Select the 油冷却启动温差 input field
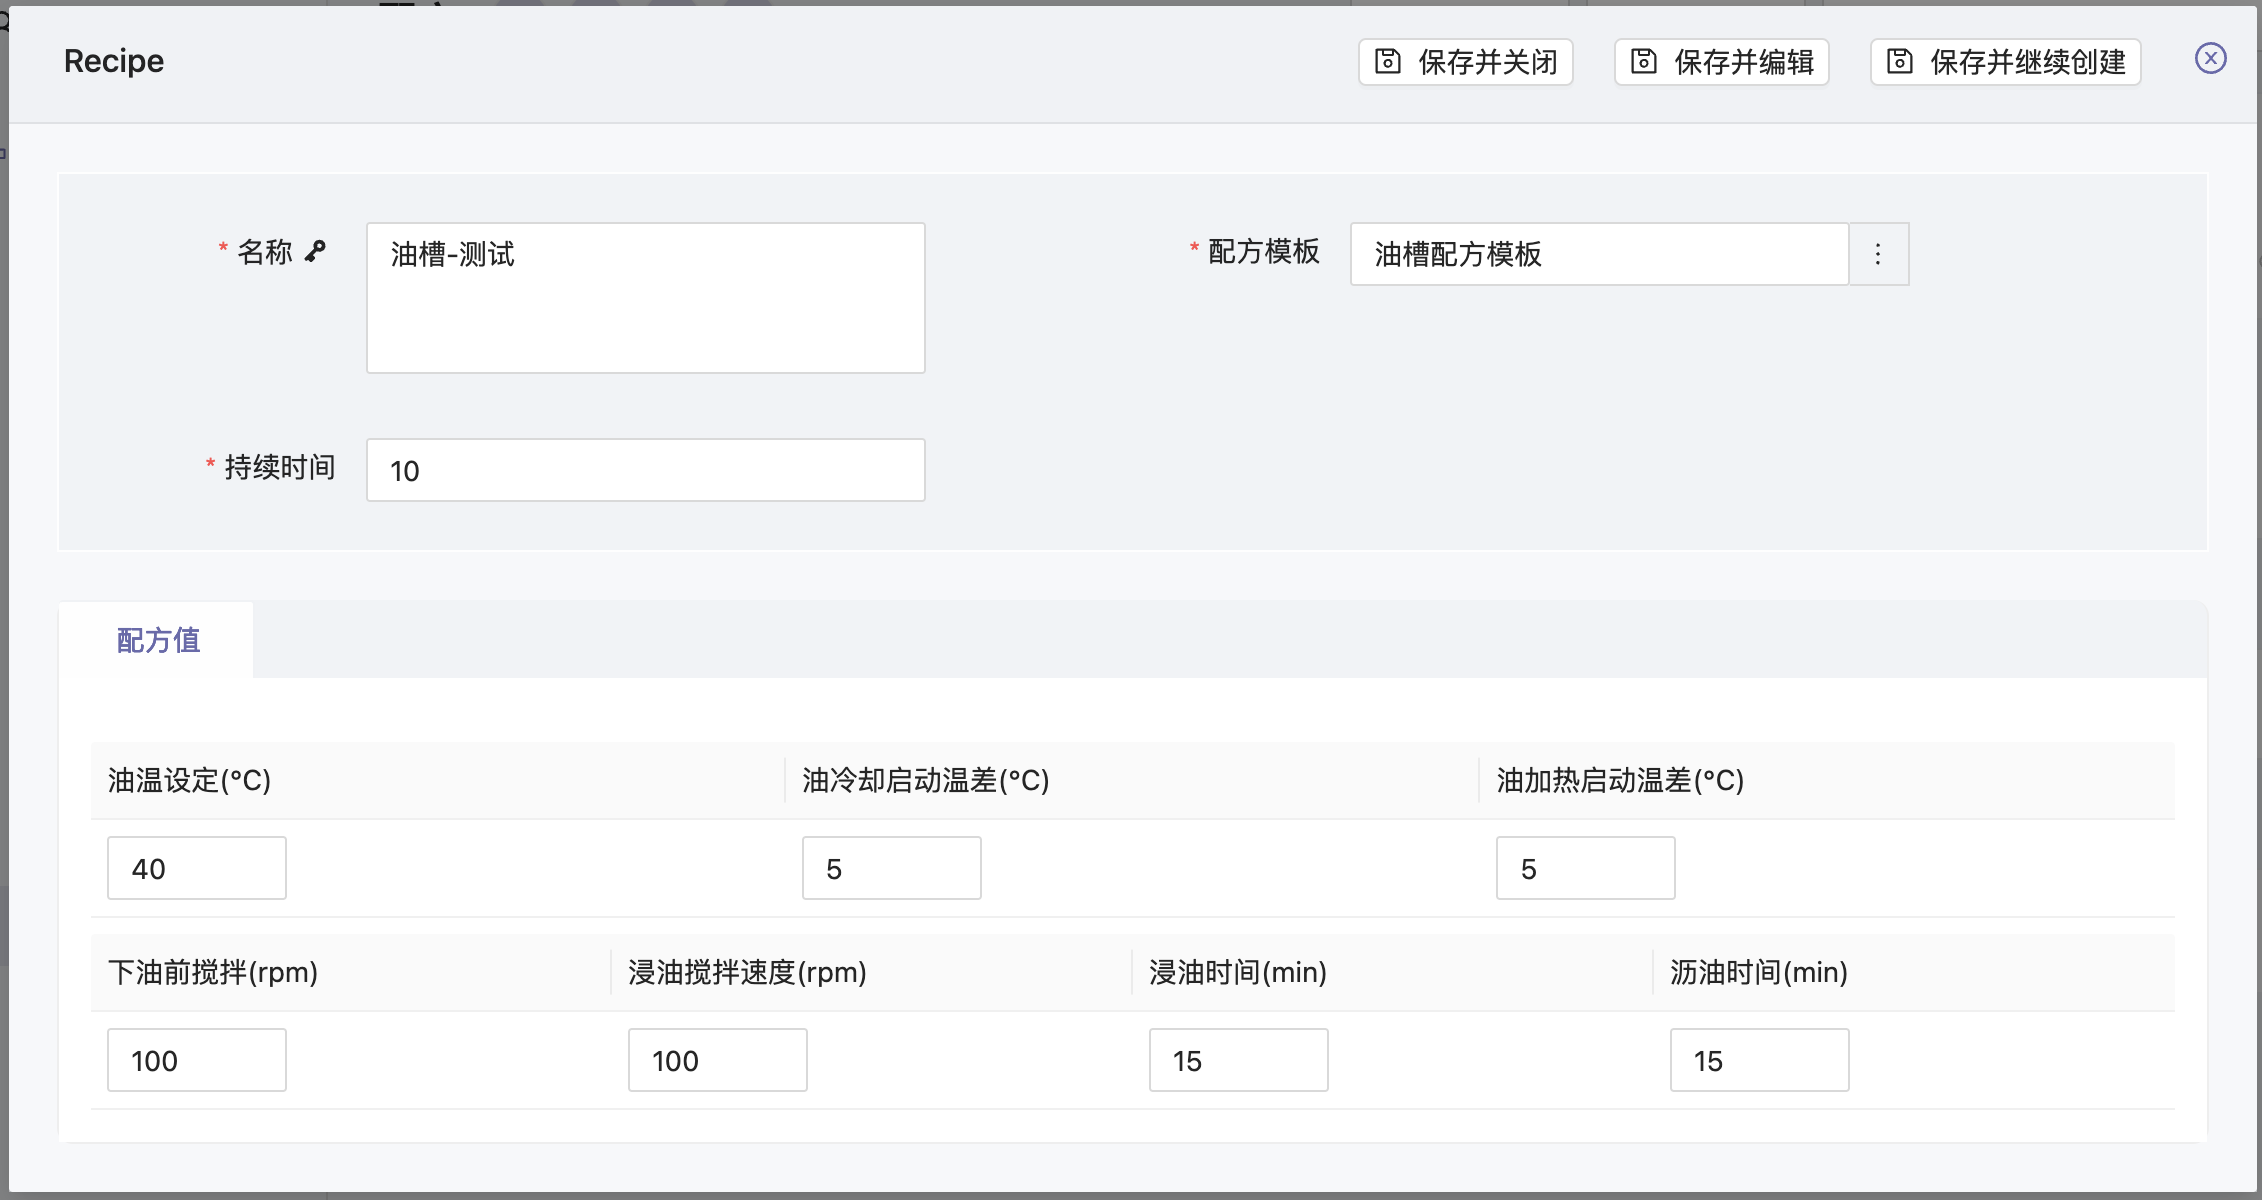This screenshot has height=1200, width=2262. pos(891,868)
